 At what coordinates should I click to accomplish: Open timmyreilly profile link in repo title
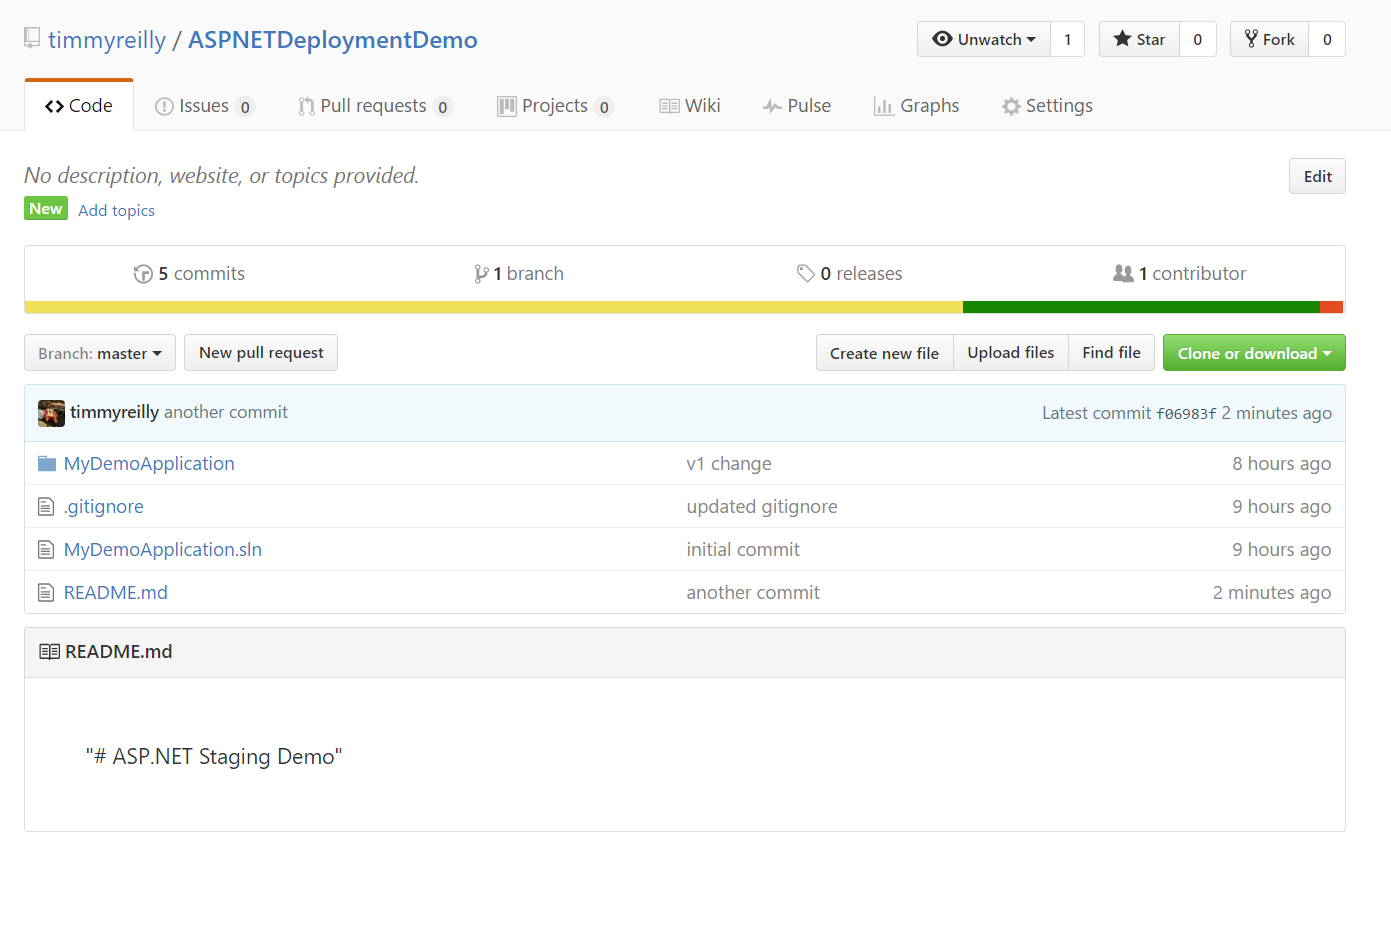pos(107,40)
